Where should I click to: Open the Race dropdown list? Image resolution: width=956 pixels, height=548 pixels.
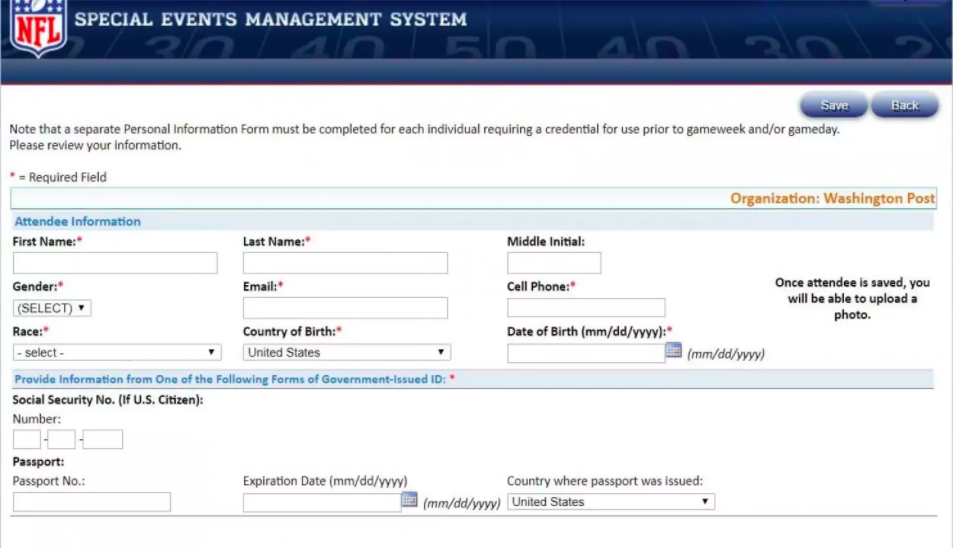click(117, 352)
